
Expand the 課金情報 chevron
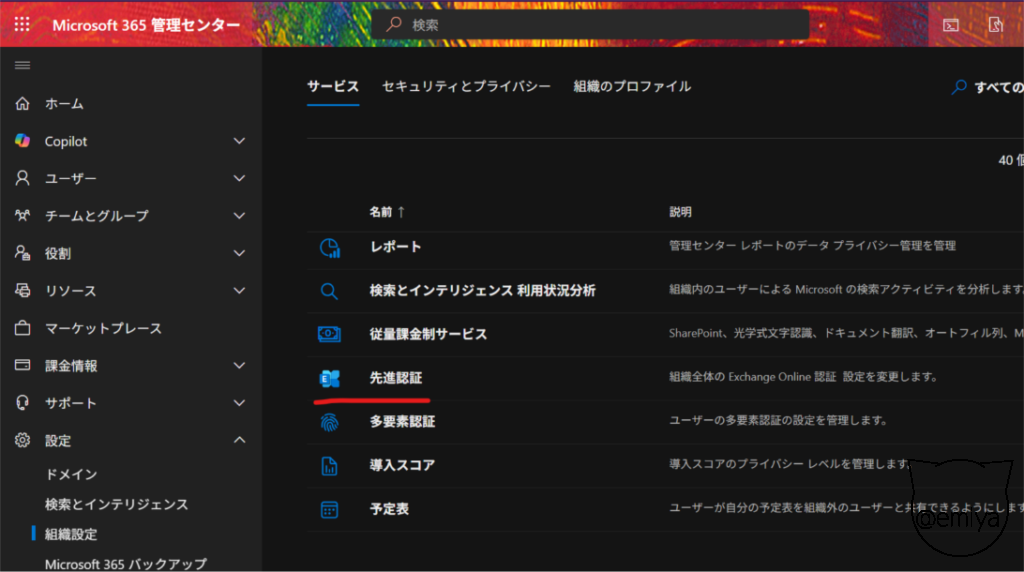click(239, 366)
